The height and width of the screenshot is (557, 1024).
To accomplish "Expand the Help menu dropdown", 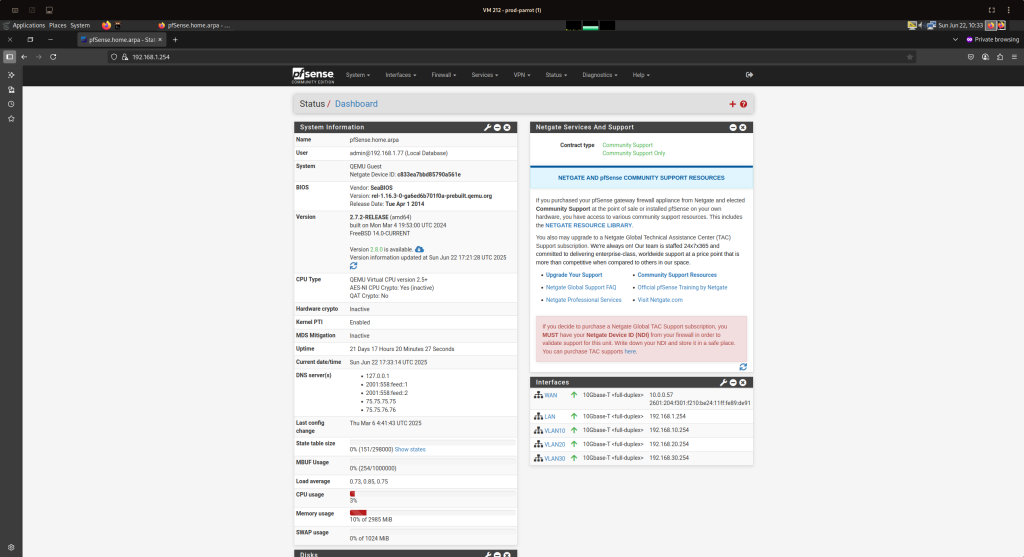I will pos(641,75).
